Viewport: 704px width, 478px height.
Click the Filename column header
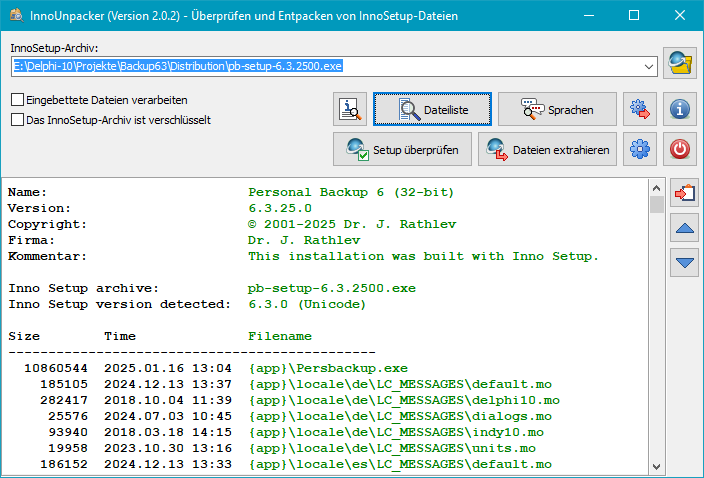coord(280,336)
